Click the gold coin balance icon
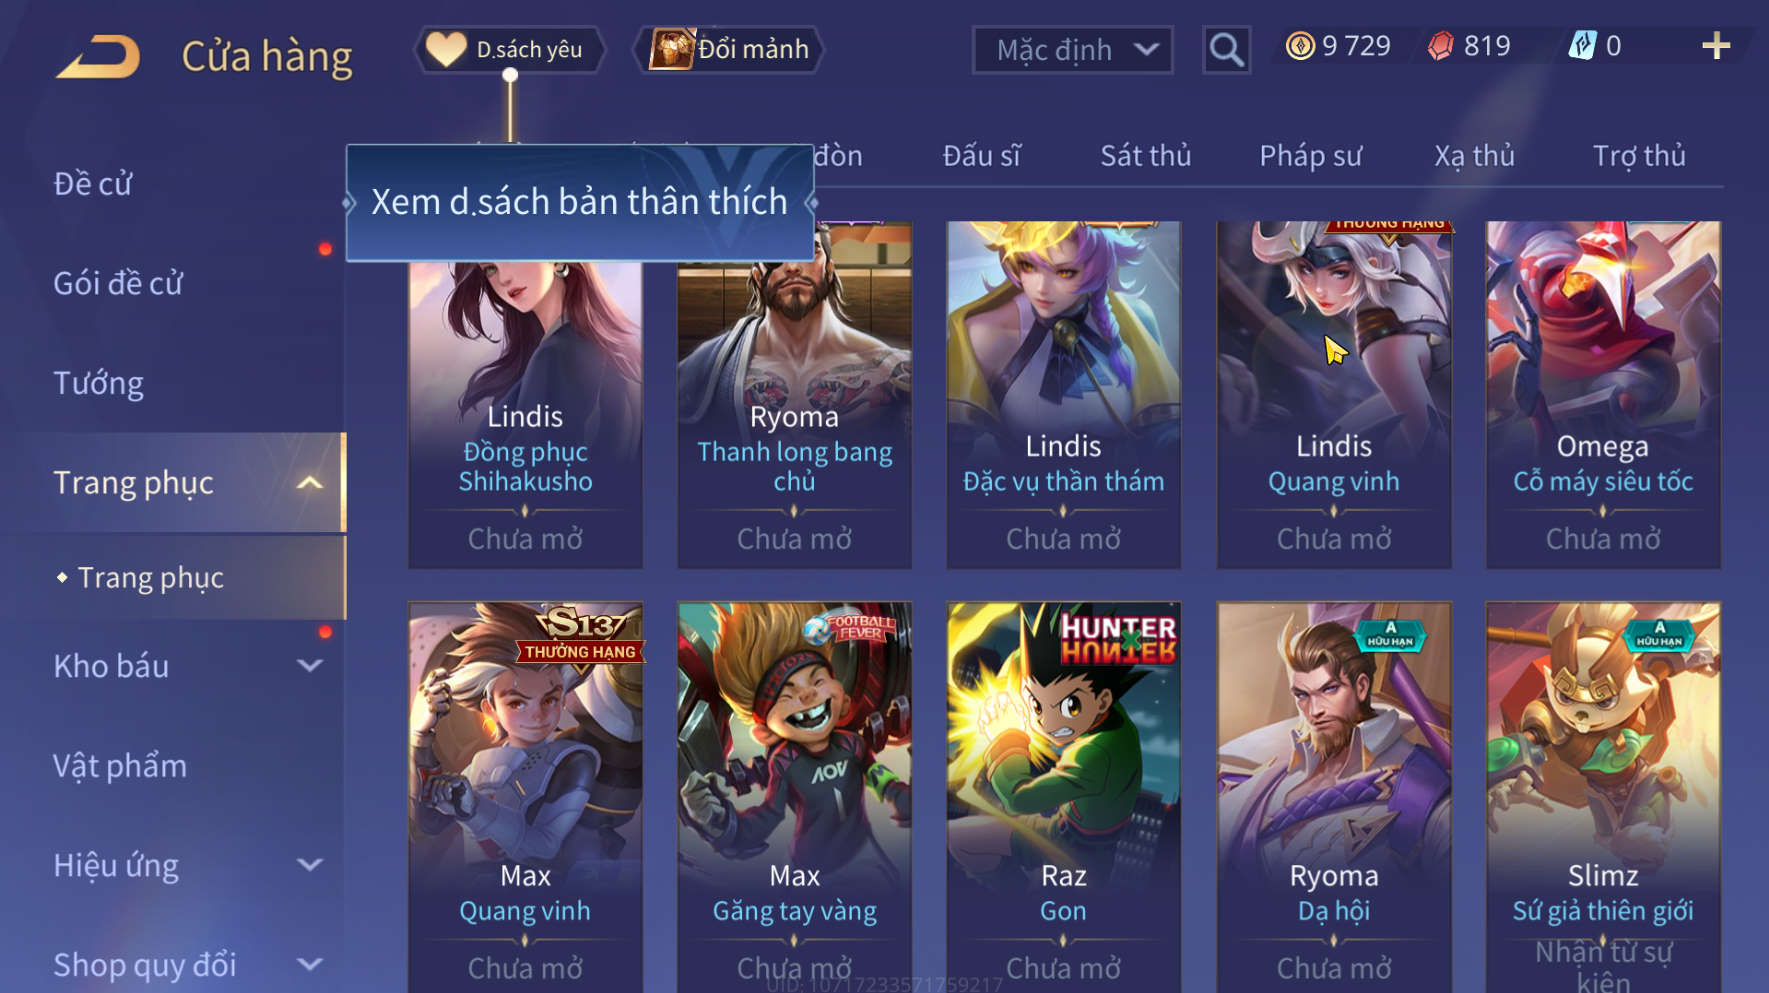Viewport: 1769px width, 993px height. point(1300,46)
